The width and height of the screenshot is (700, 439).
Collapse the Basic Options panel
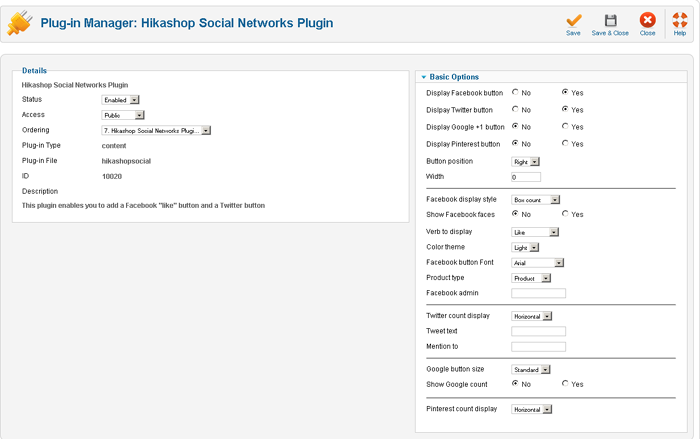(424, 77)
